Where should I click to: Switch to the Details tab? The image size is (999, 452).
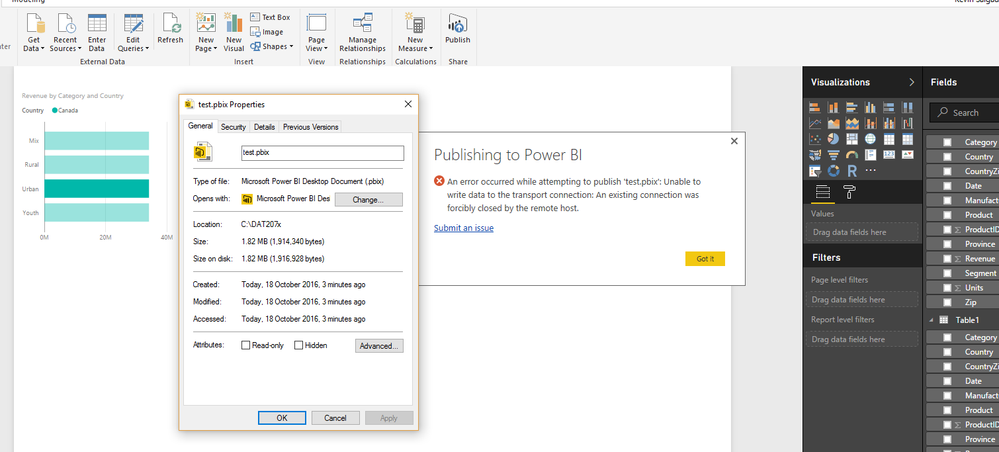click(264, 127)
